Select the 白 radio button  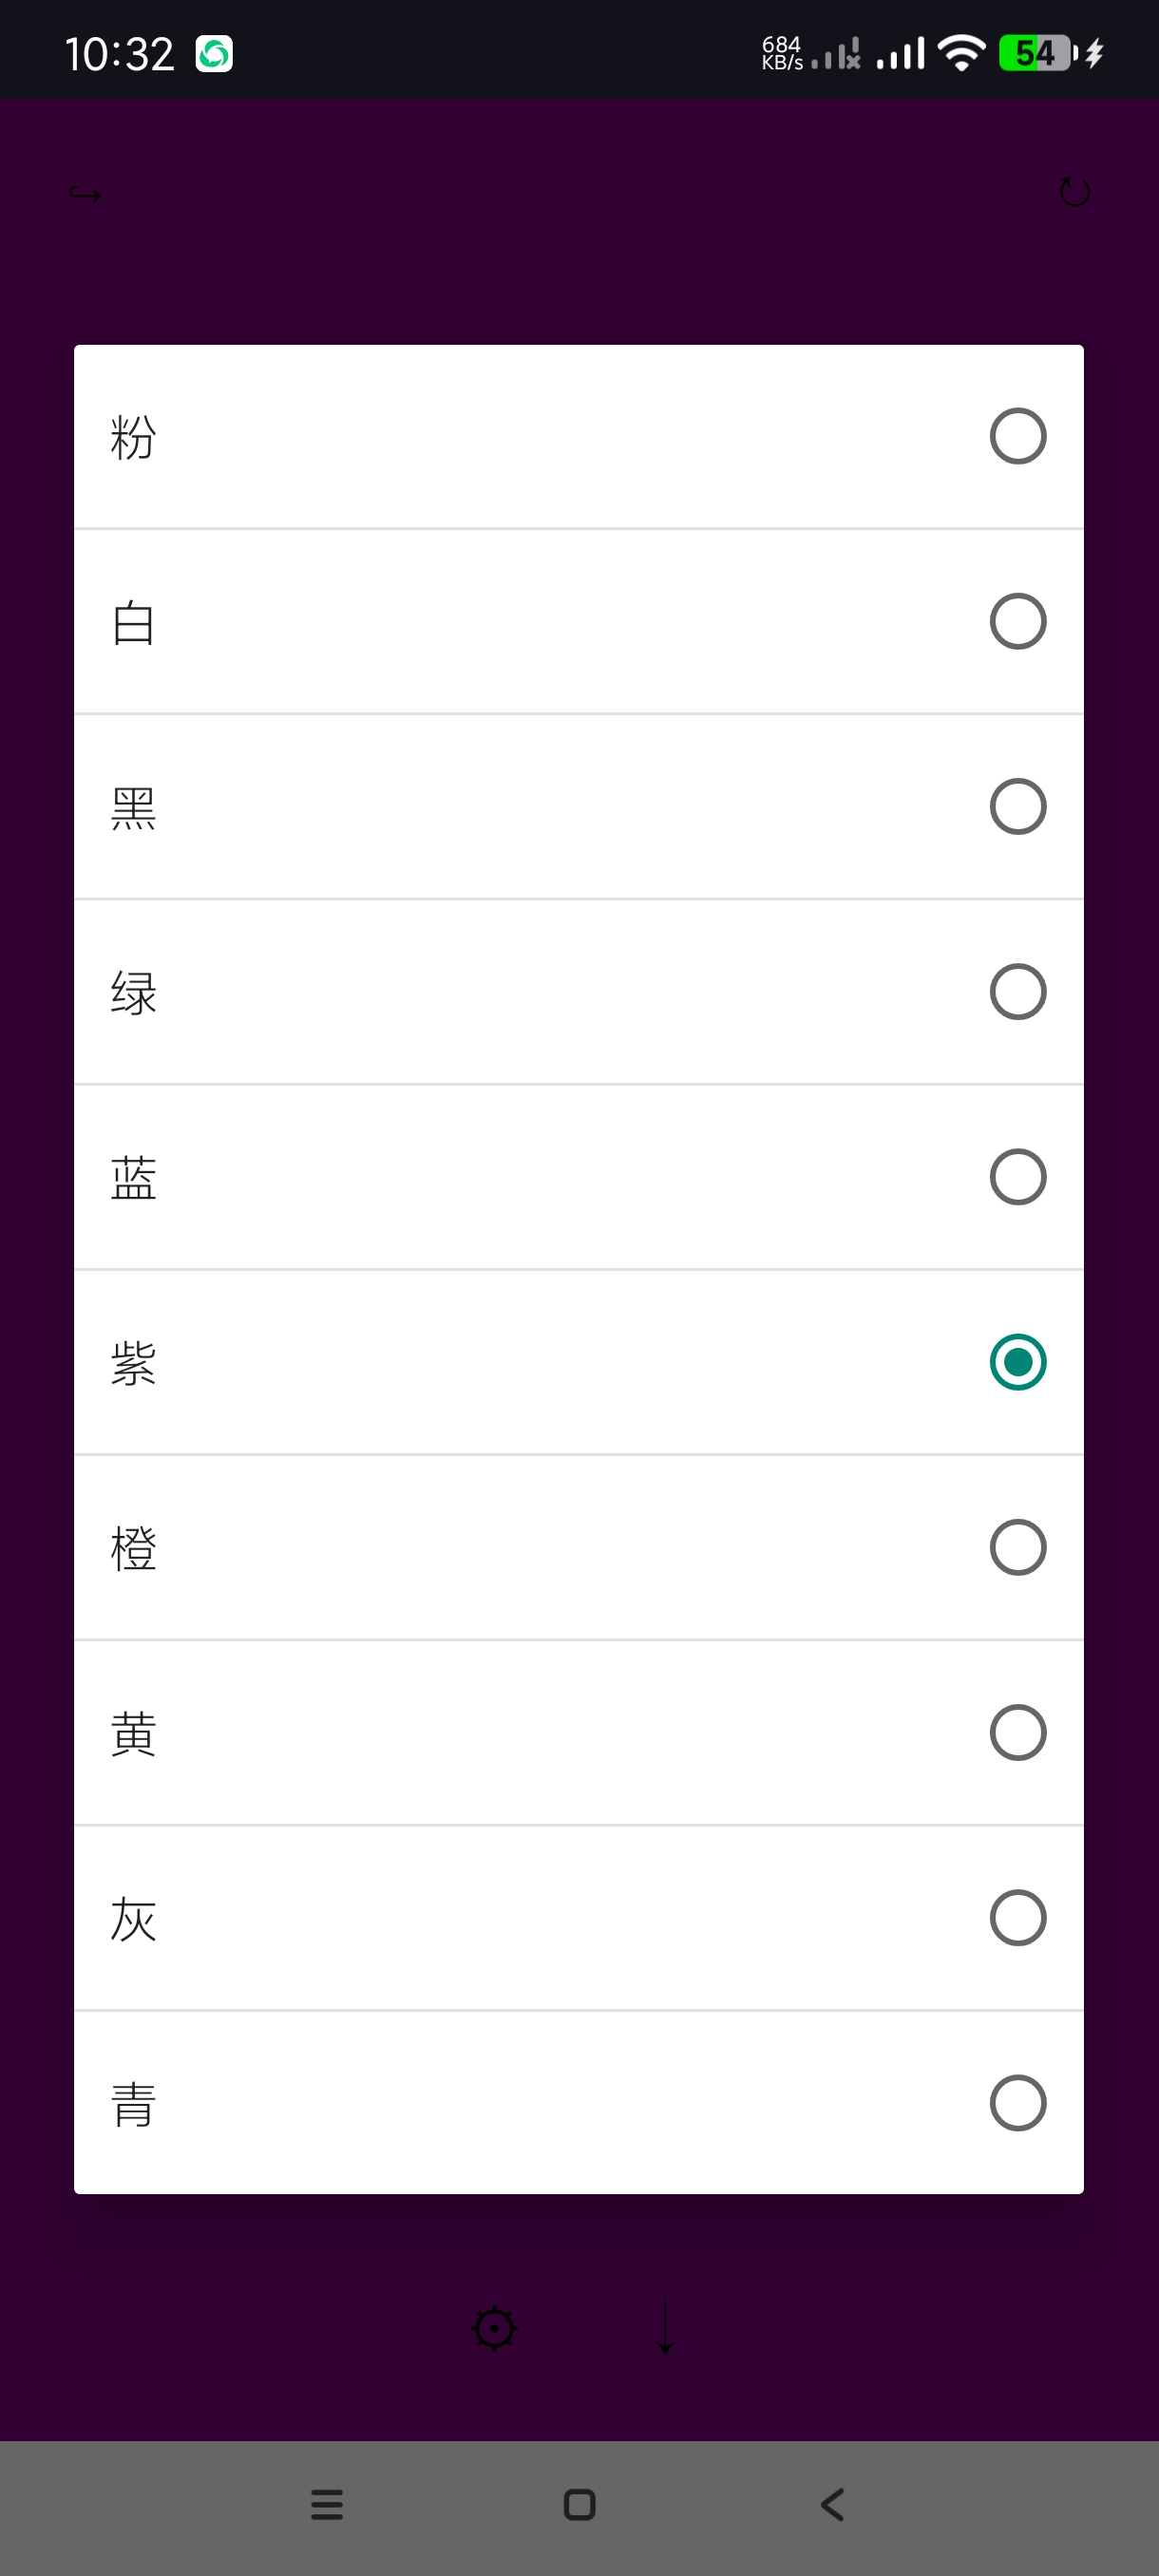pos(1017,621)
